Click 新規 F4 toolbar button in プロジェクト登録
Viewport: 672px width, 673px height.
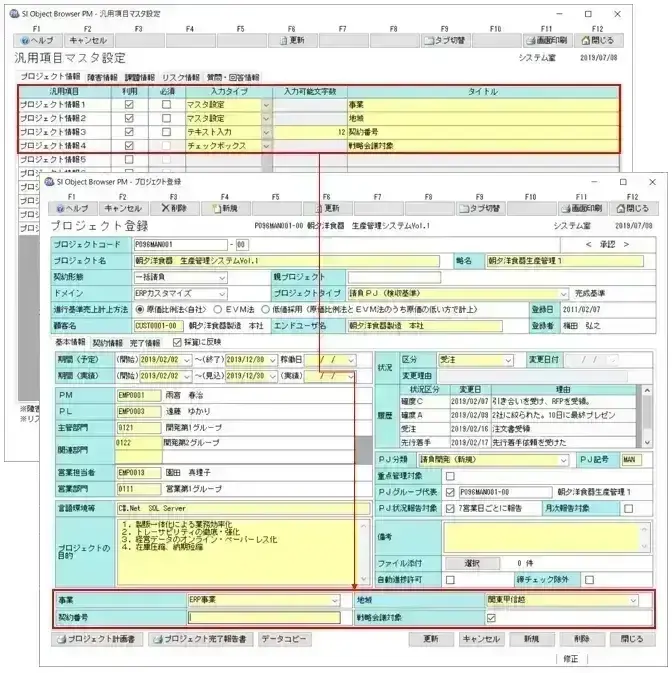pos(225,209)
